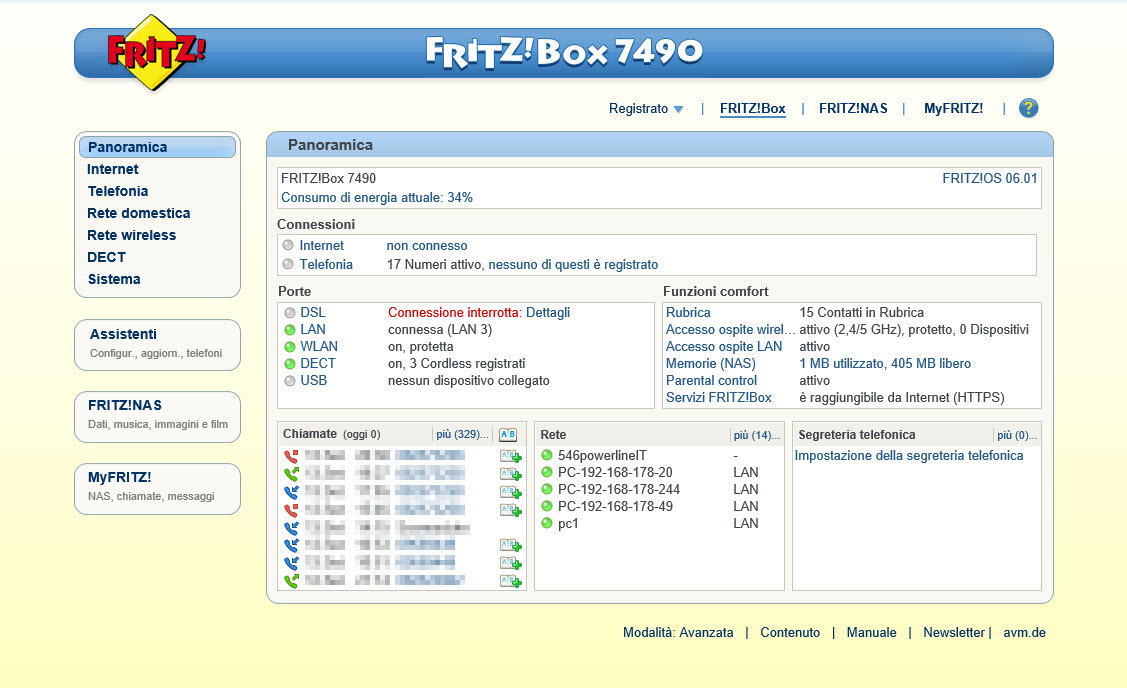Add the last call's number to the phonebook
Image resolution: width=1127 pixels, height=688 pixels.
(510, 581)
